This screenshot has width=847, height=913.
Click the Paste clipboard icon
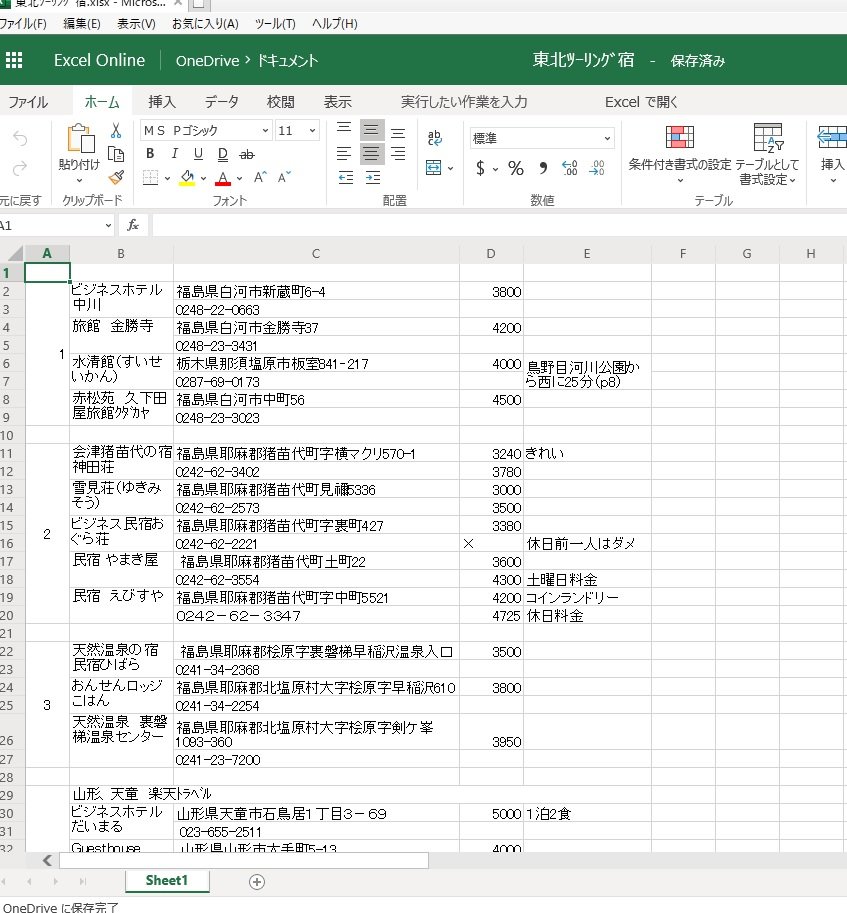click(x=80, y=139)
